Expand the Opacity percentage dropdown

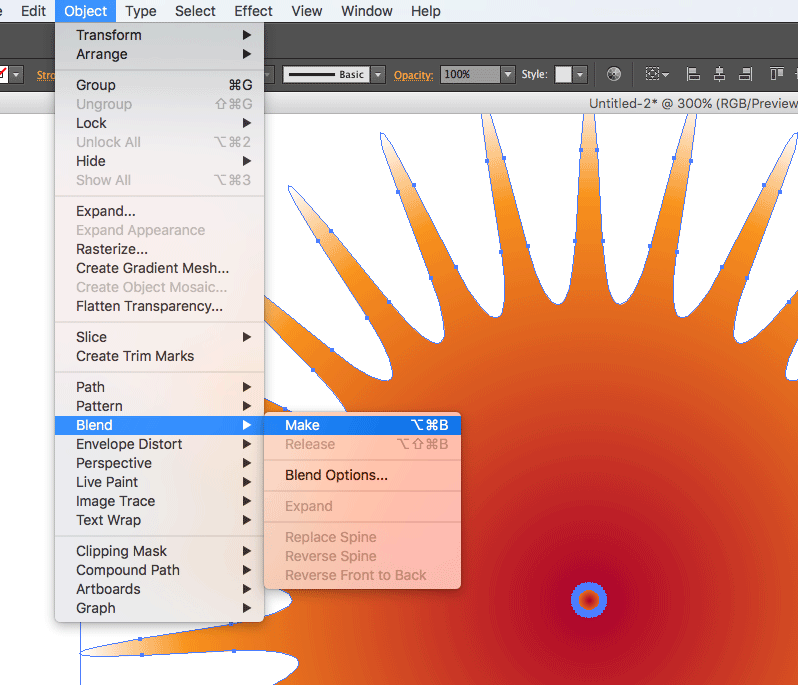coord(508,75)
